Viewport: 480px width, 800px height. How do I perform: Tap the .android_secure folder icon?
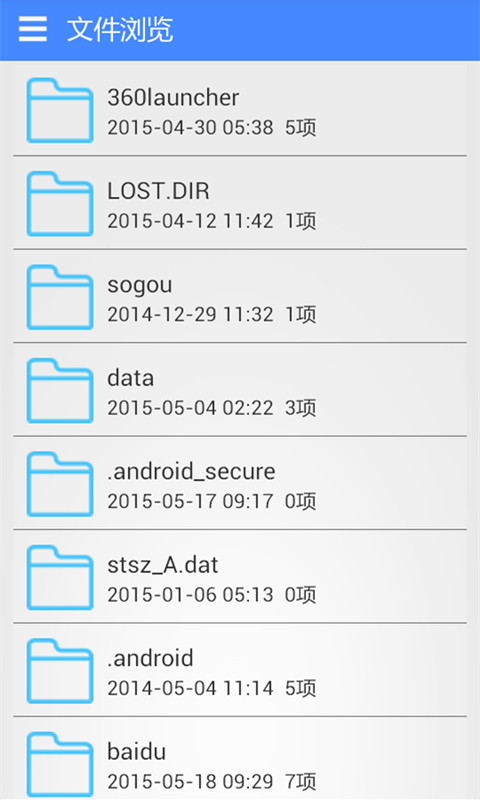pyautogui.click(x=60, y=483)
